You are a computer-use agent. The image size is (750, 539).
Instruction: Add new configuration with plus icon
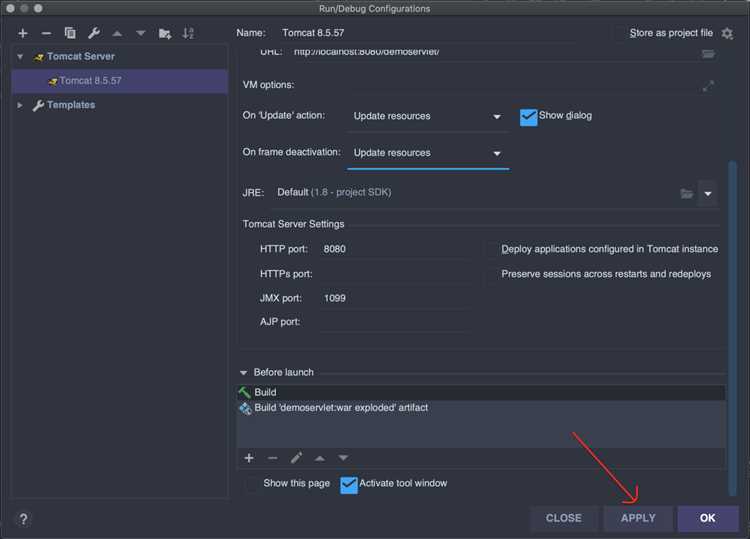tap(22, 33)
